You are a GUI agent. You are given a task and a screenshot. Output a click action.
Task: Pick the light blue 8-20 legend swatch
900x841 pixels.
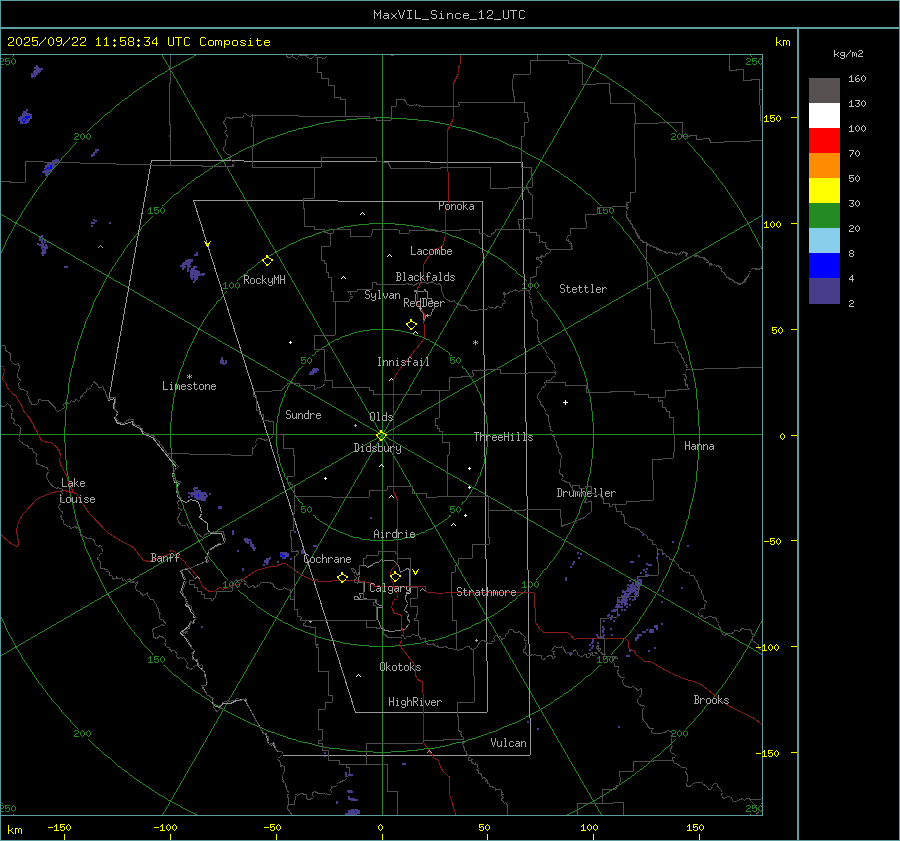[824, 241]
